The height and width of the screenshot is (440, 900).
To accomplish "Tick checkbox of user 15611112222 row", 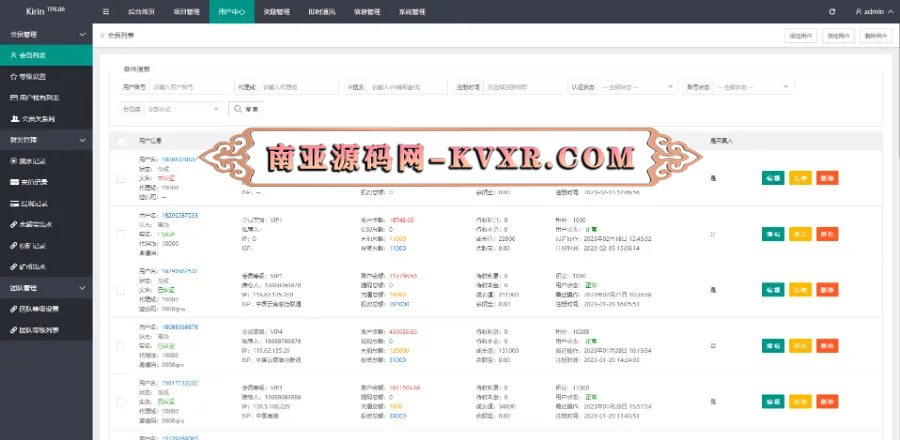I will 121,402.
